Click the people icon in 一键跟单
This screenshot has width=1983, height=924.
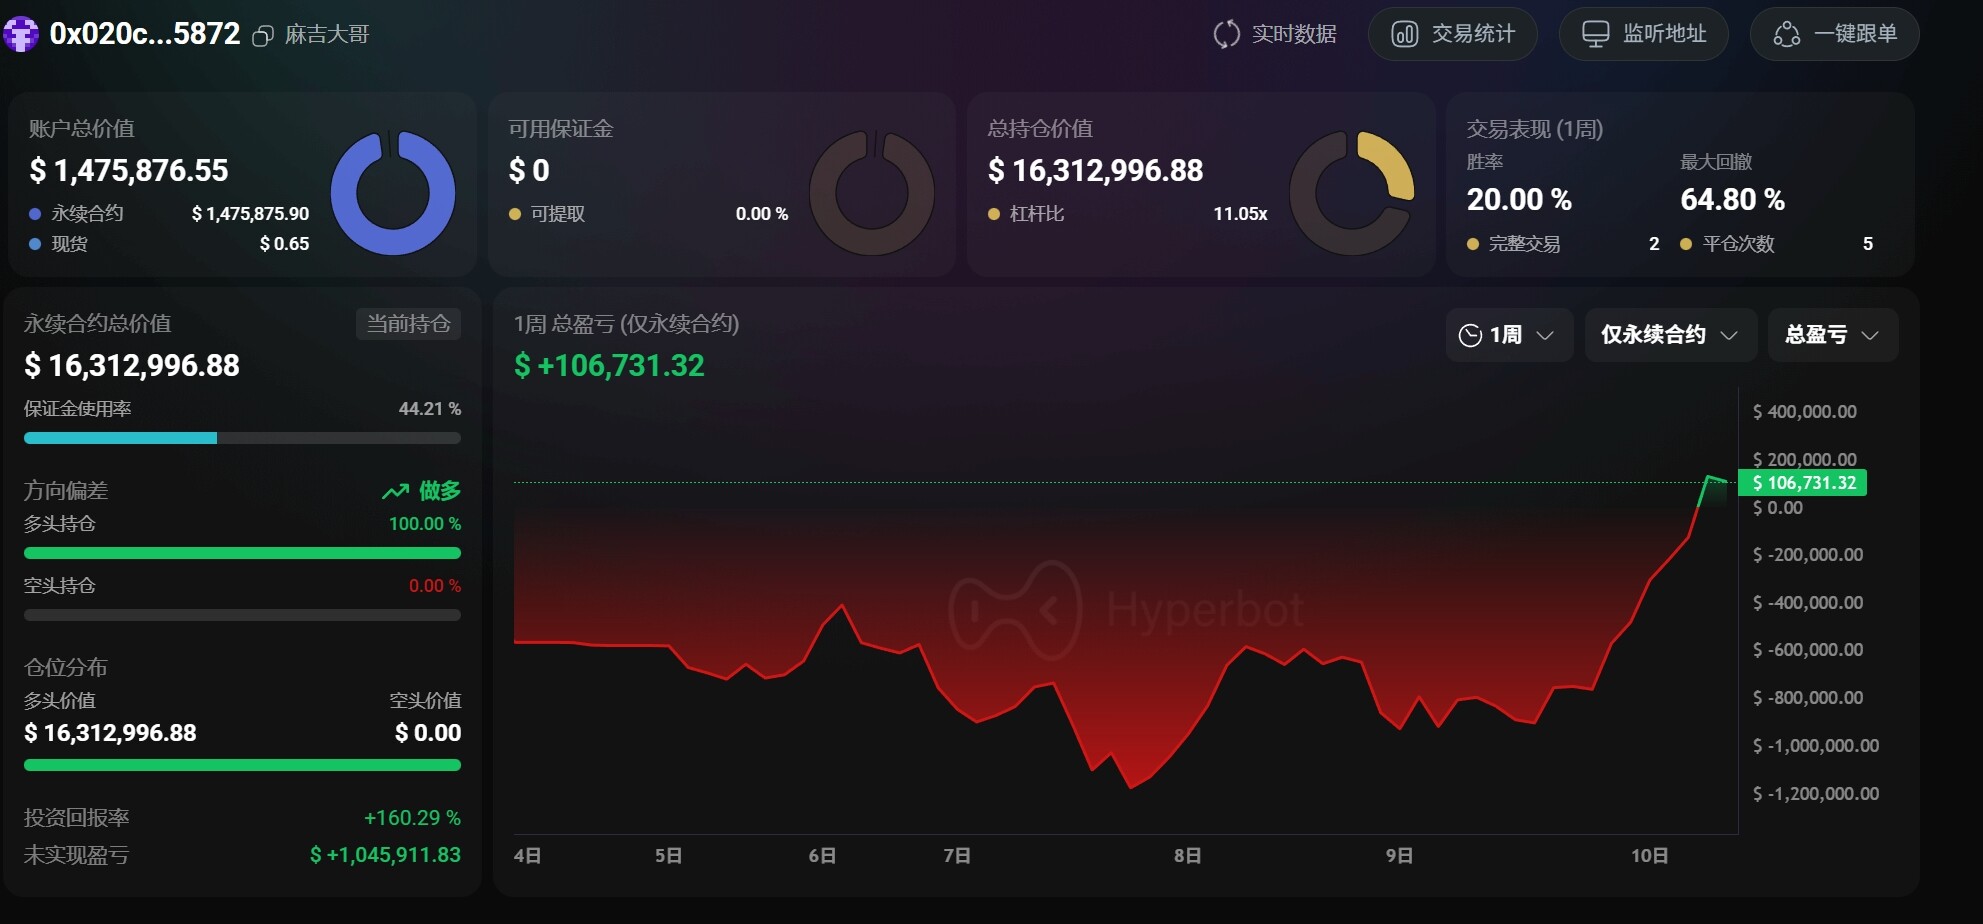[1786, 34]
